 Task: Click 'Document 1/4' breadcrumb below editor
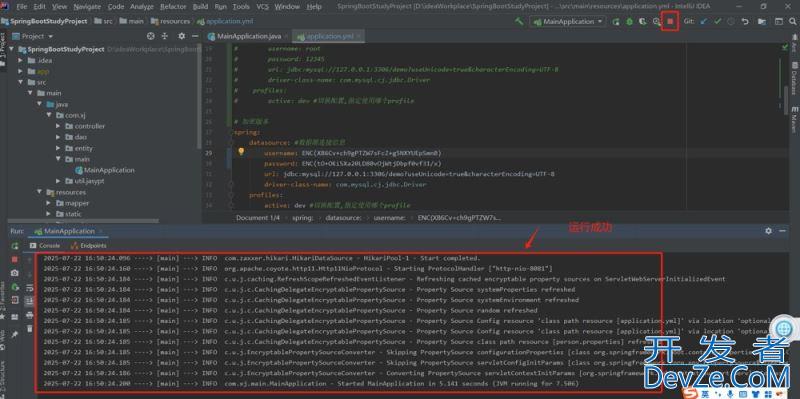pyautogui.click(x=258, y=218)
